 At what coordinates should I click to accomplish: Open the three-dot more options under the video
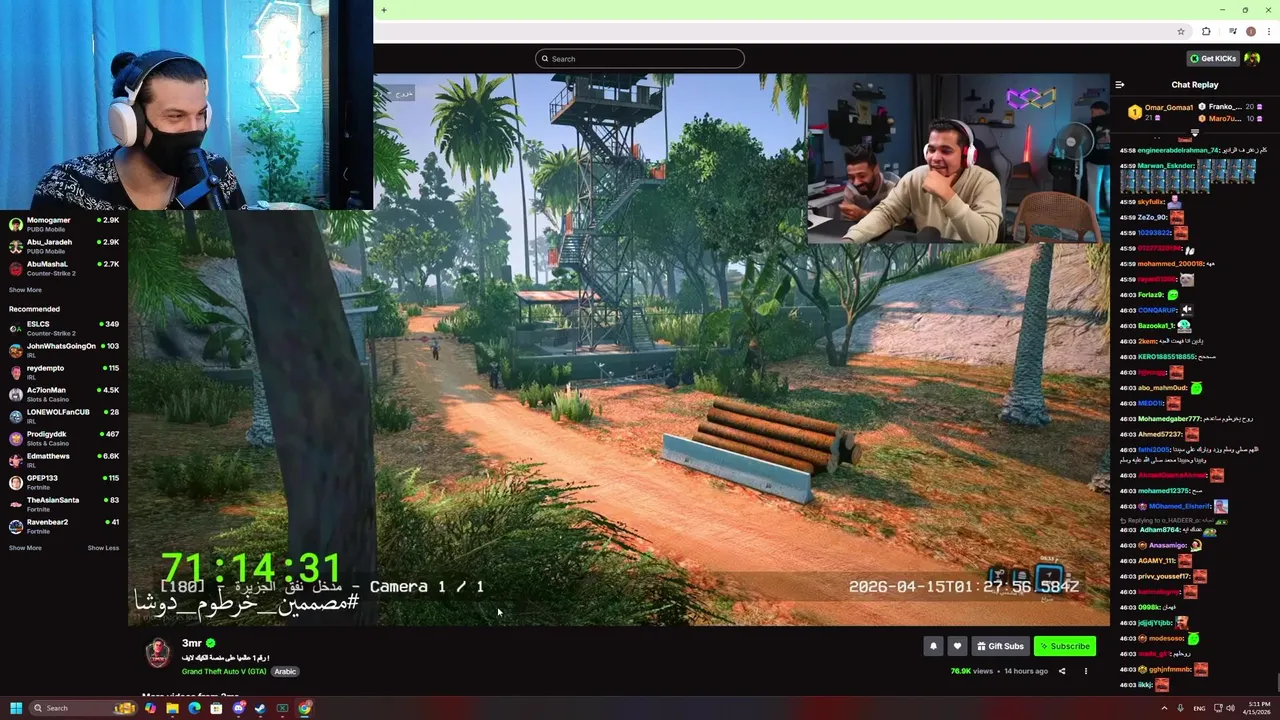[1085, 671]
